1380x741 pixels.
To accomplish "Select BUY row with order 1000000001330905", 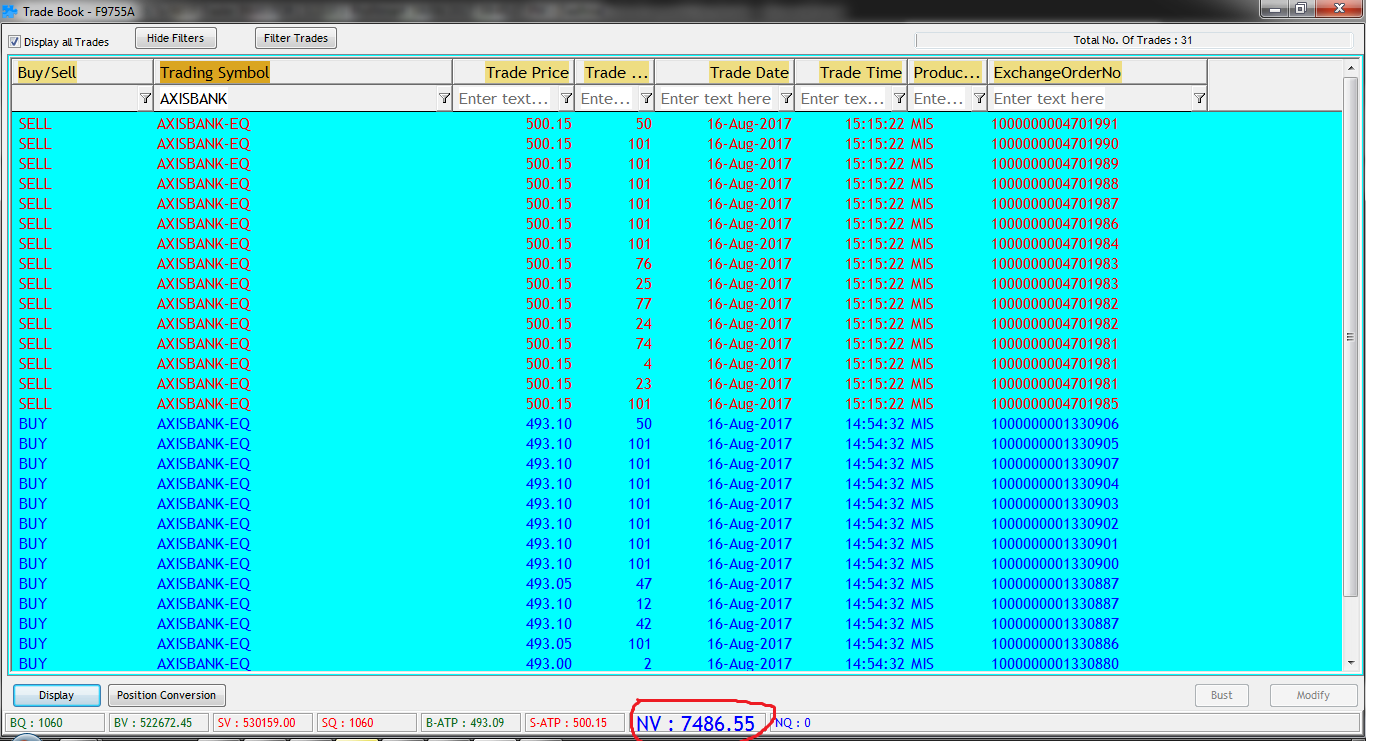I will [x=676, y=444].
